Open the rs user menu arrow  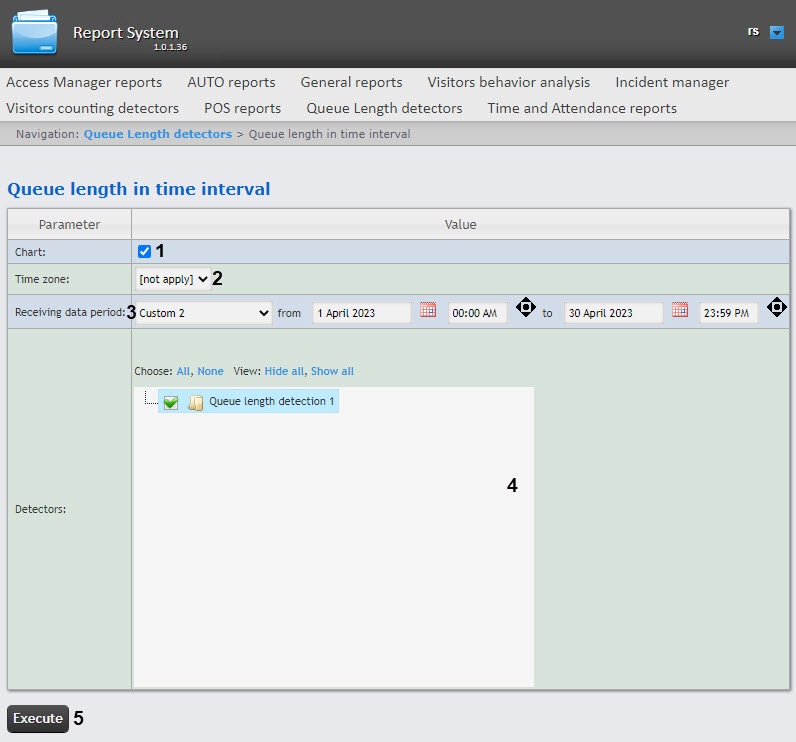tap(777, 32)
